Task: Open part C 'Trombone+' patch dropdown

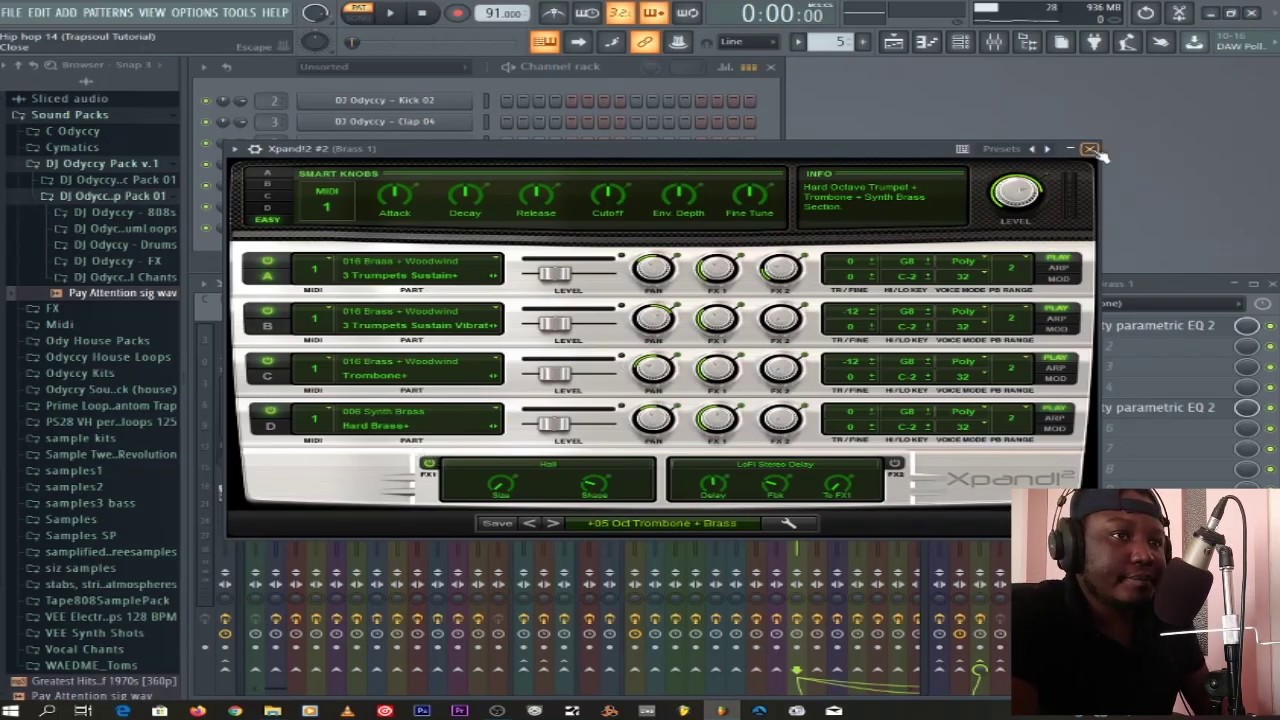Action: click(x=419, y=376)
